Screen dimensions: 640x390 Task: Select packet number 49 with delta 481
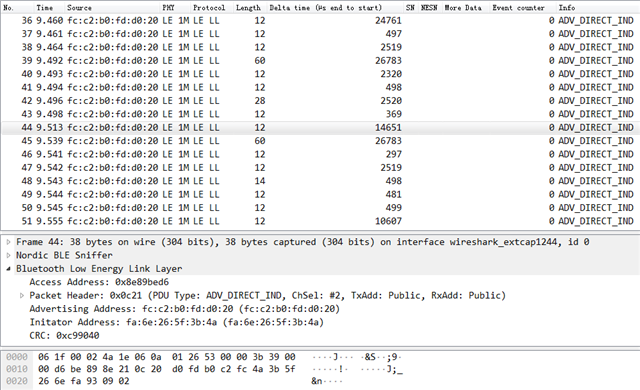click(x=320, y=195)
